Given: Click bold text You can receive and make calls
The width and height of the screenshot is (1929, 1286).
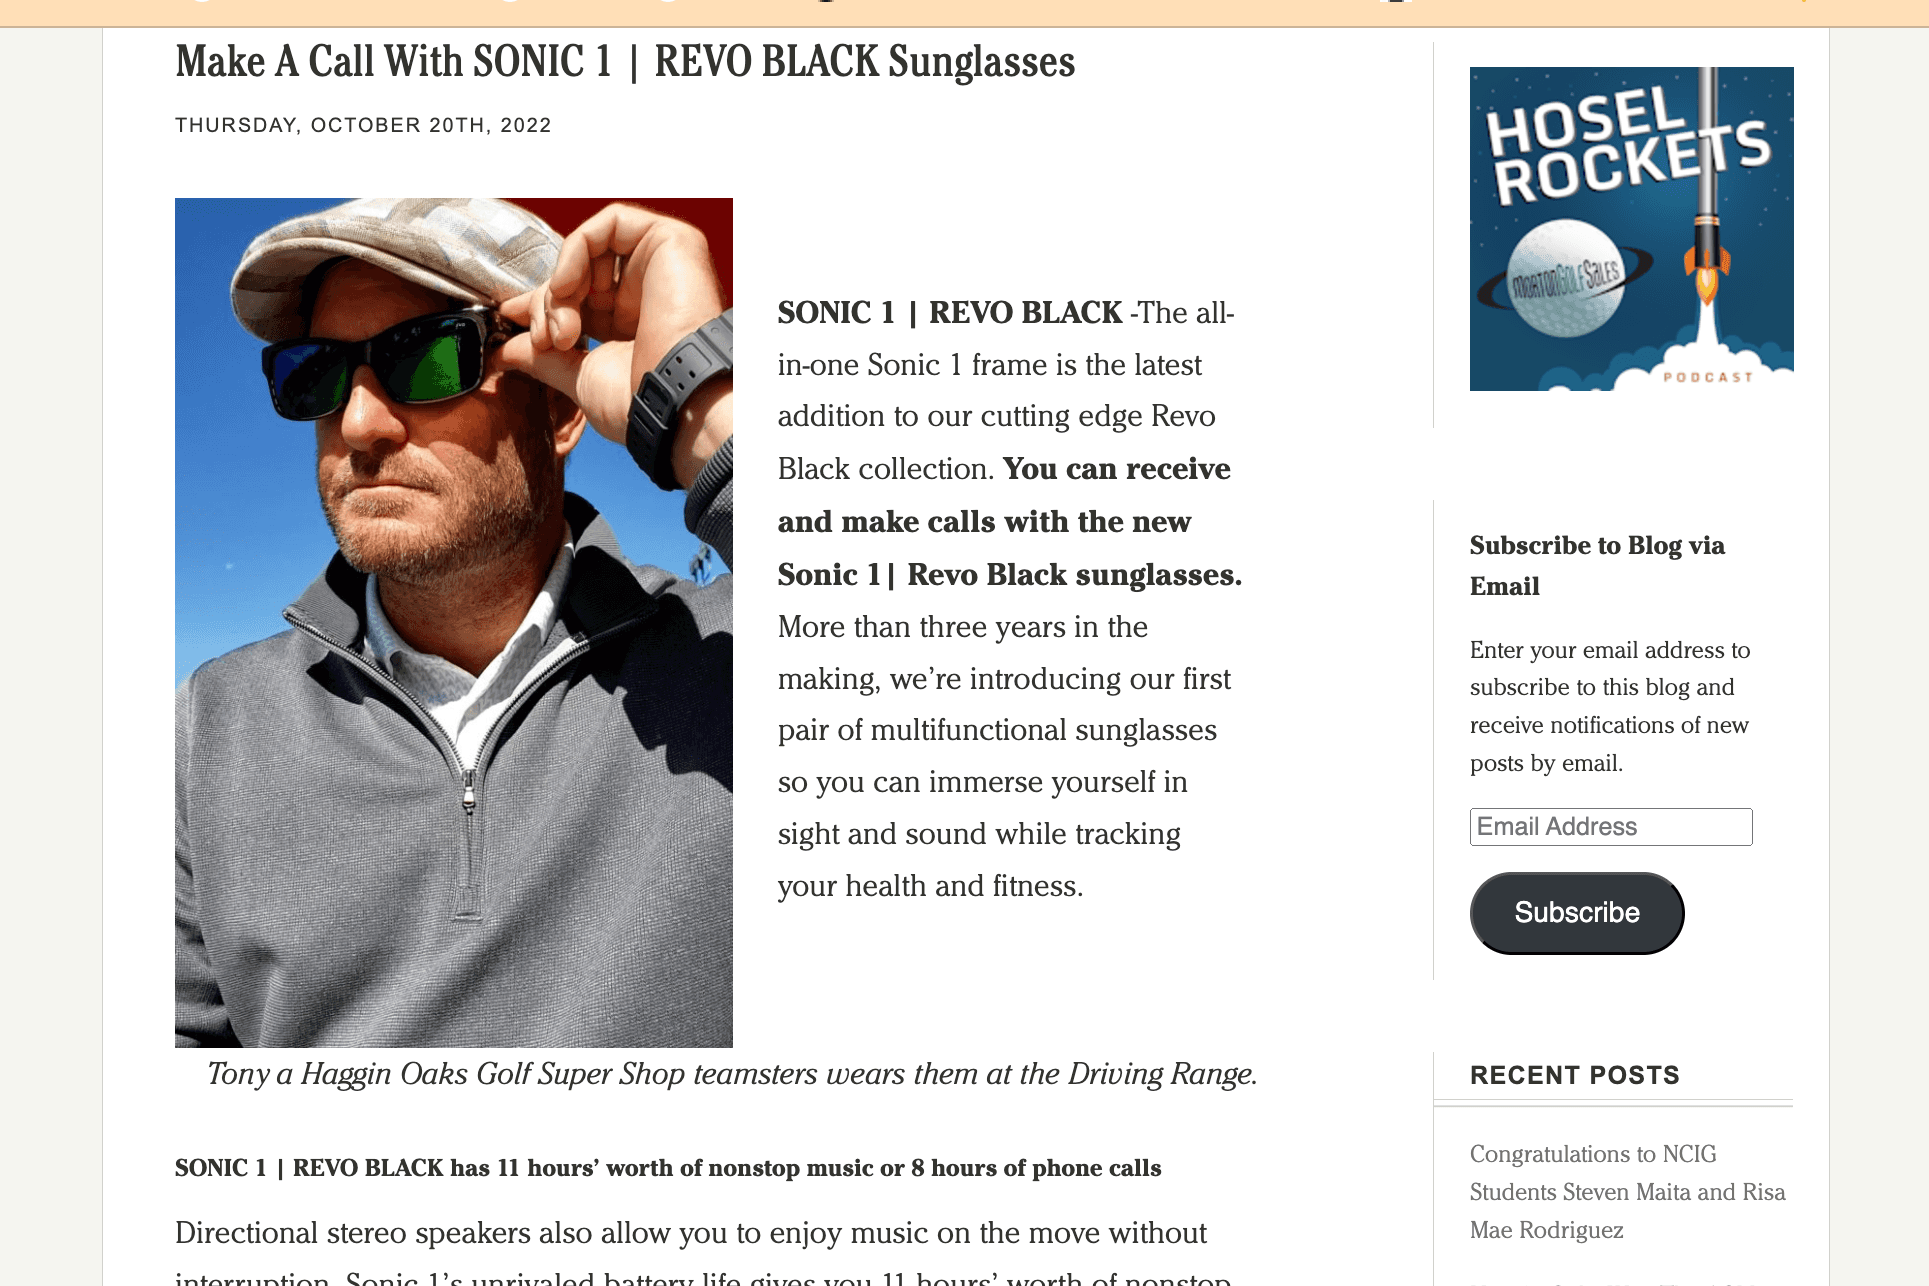Looking at the screenshot, I should click(x=1010, y=522).
